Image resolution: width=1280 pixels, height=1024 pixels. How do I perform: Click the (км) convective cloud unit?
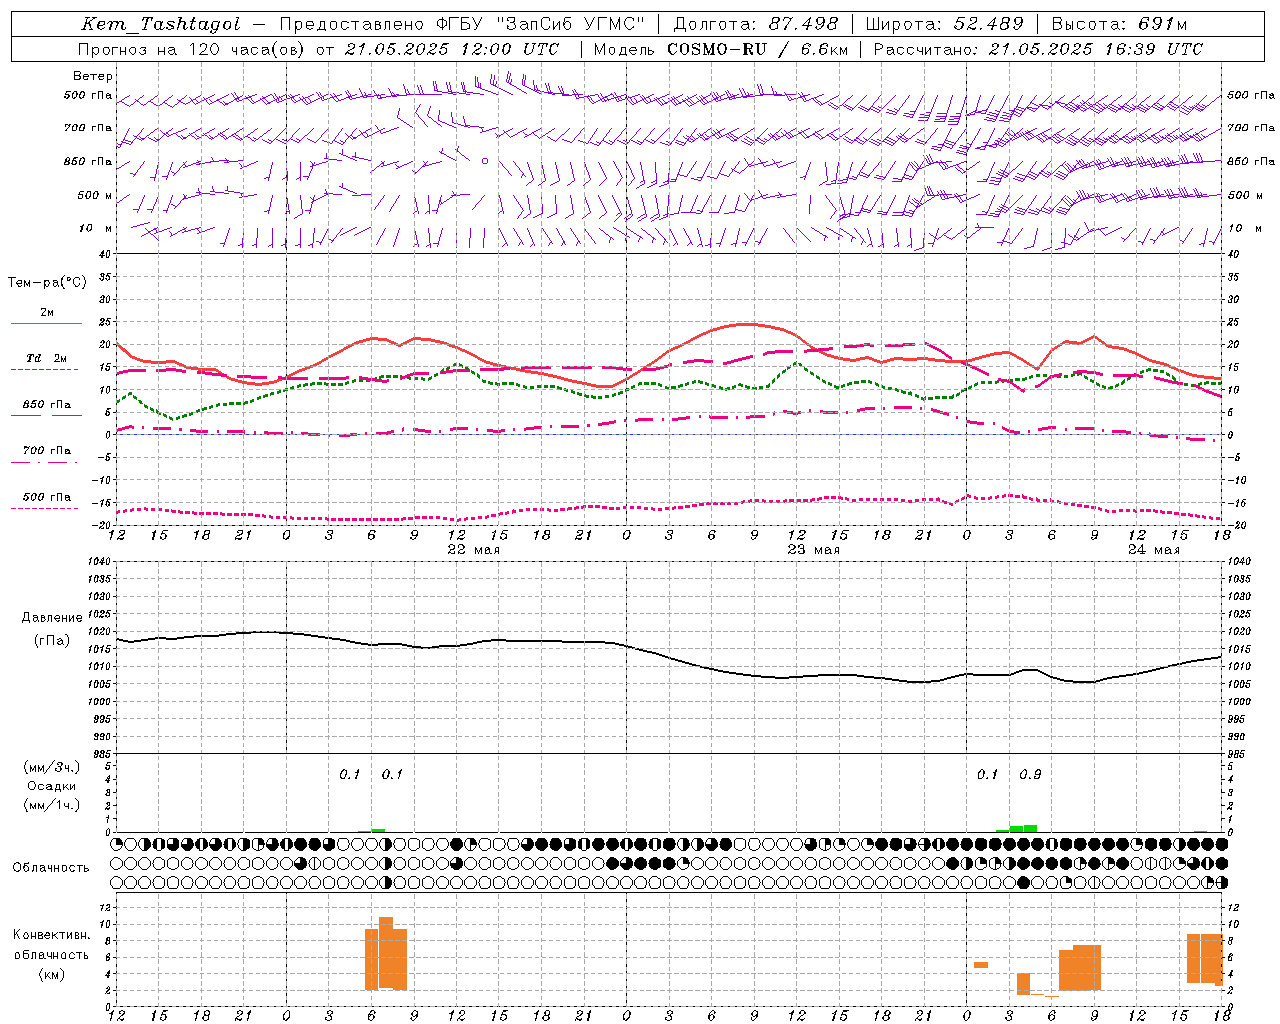(51, 973)
